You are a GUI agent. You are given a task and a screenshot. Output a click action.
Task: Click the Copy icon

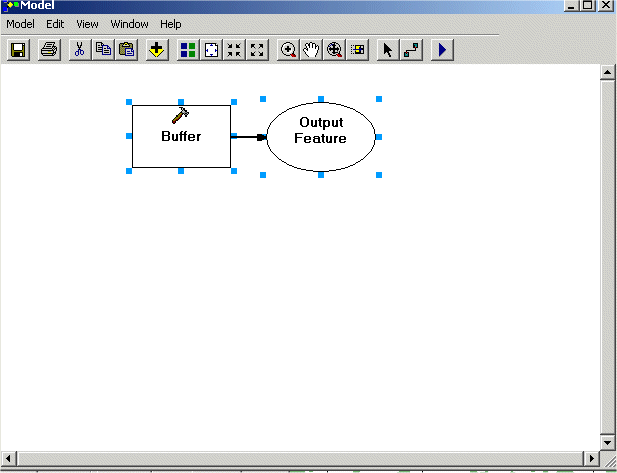(x=103, y=50)
